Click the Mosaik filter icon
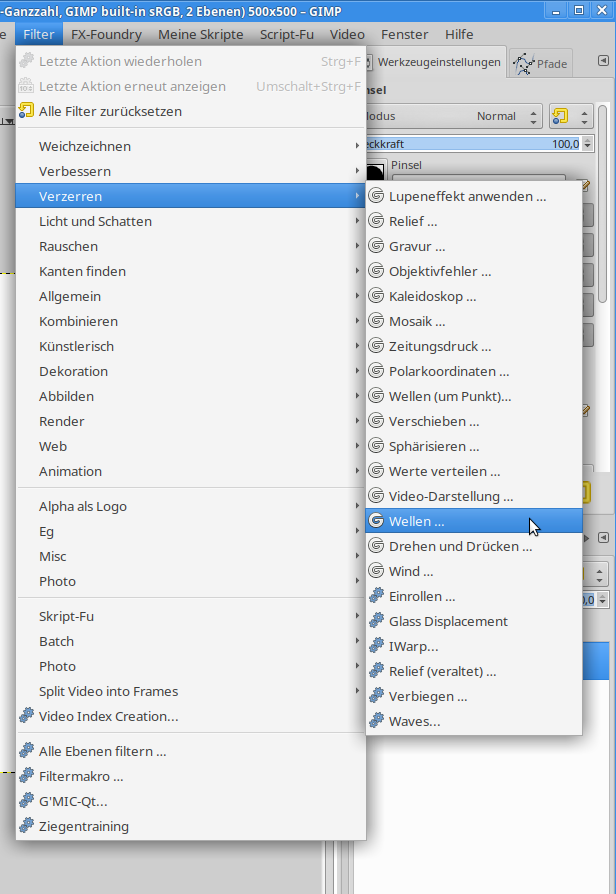Screen dimensions: 616x894 [376, 322]
